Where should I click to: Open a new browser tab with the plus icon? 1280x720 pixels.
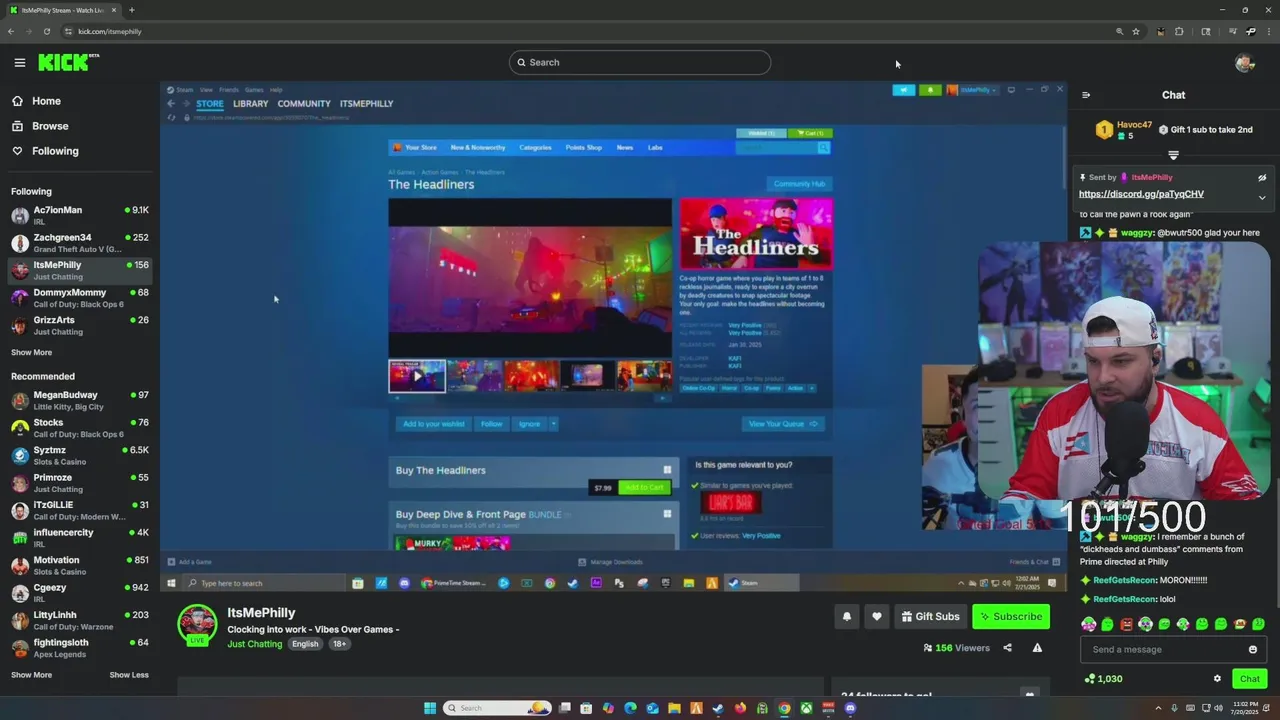[x=131, y=10]
